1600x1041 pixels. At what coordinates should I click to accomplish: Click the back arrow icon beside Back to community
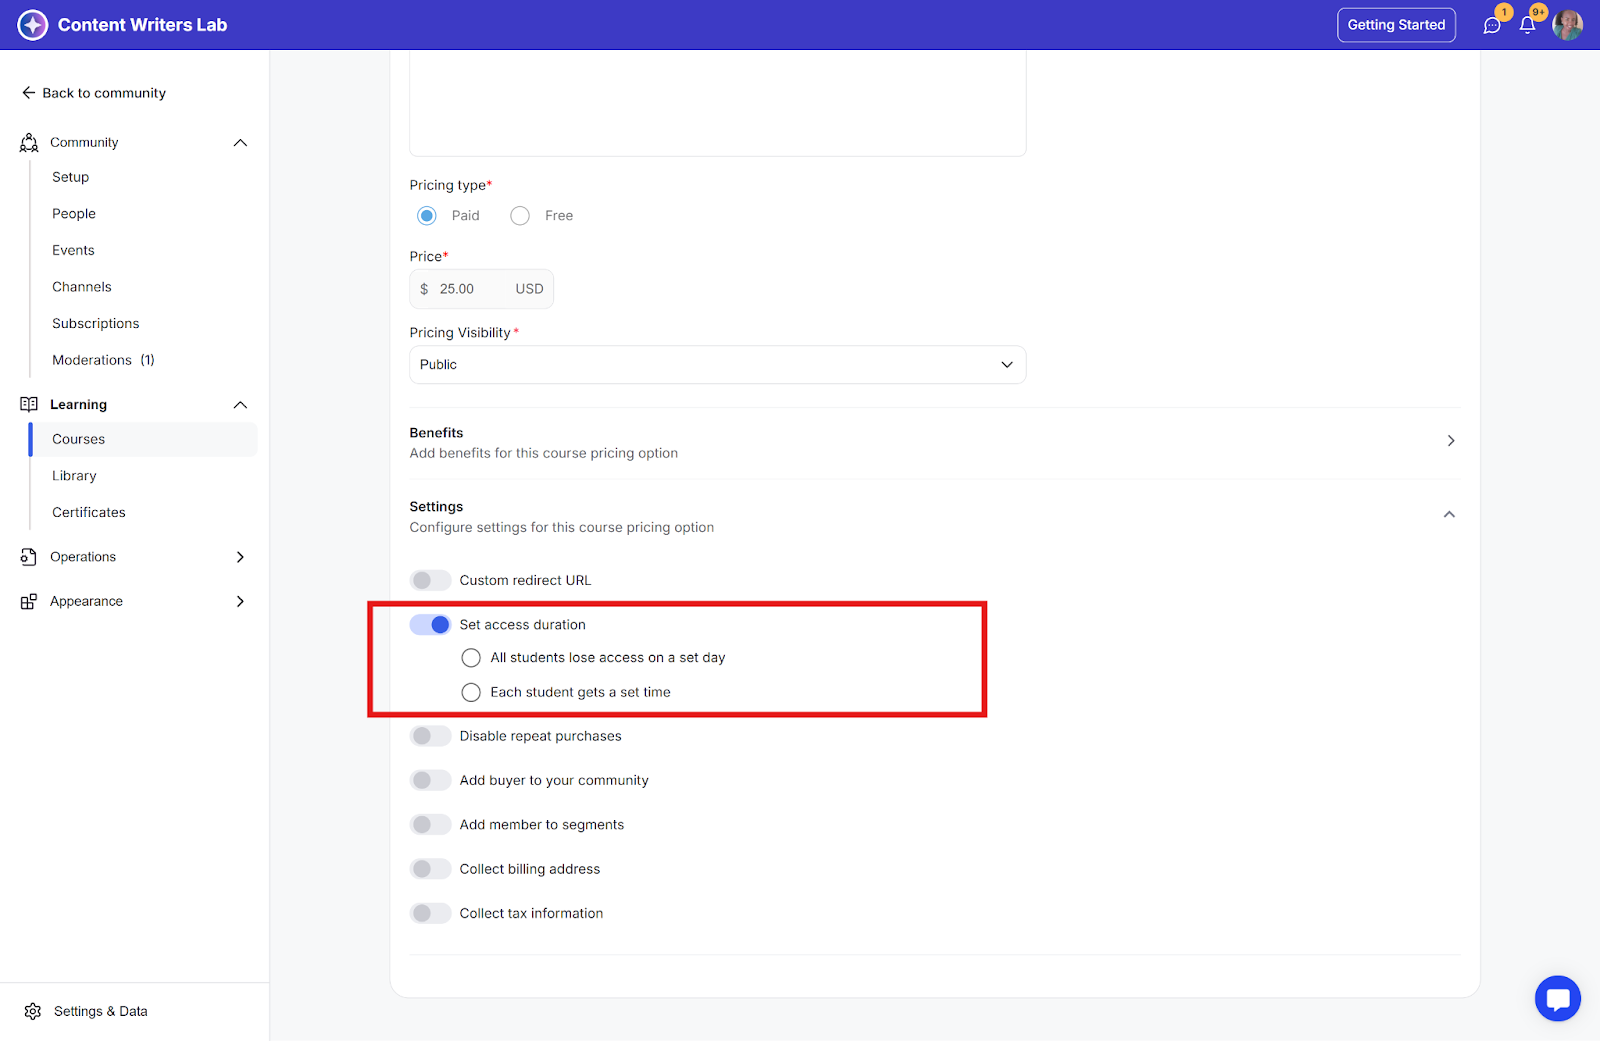pos(28,93)
